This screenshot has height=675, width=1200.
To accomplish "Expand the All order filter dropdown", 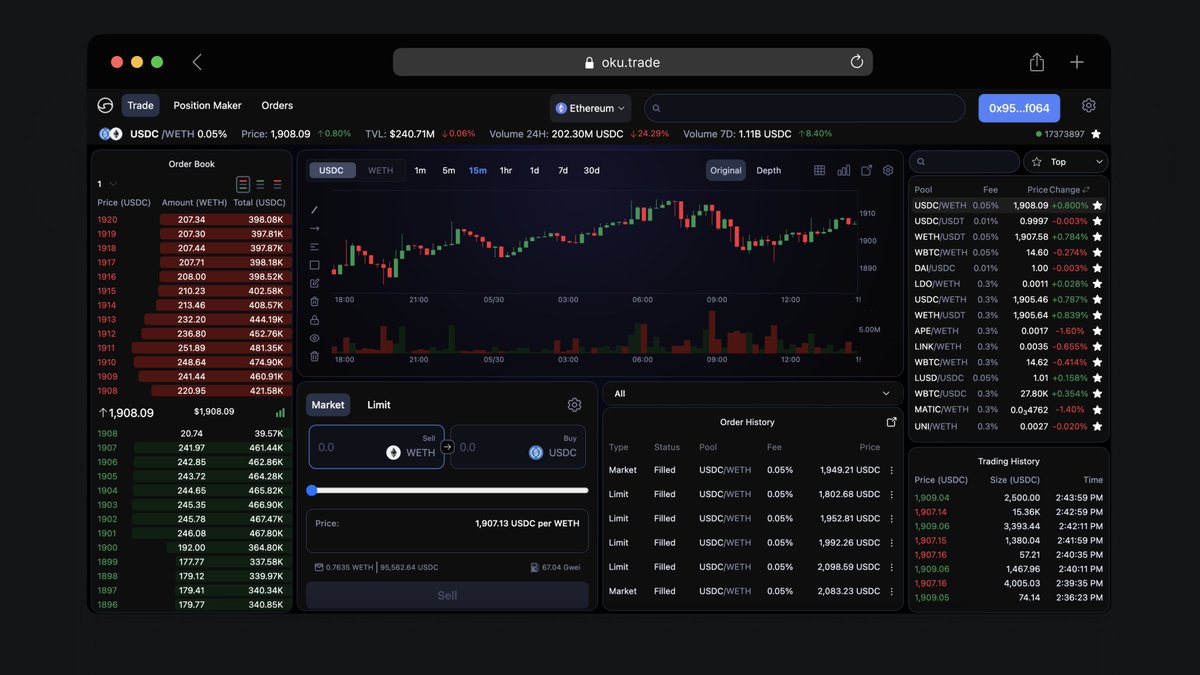I will click(753, 394).
